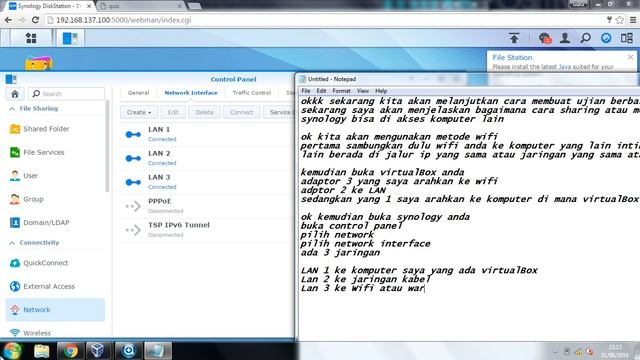
Task: Click the taskbar clock
Action: (614, 351)
